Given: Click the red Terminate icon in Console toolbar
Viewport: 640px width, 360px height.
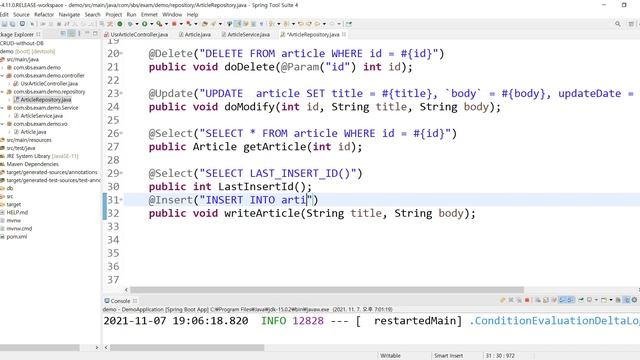Looking at the screenshot, I should pyautogui.click(x=527, y=300).
